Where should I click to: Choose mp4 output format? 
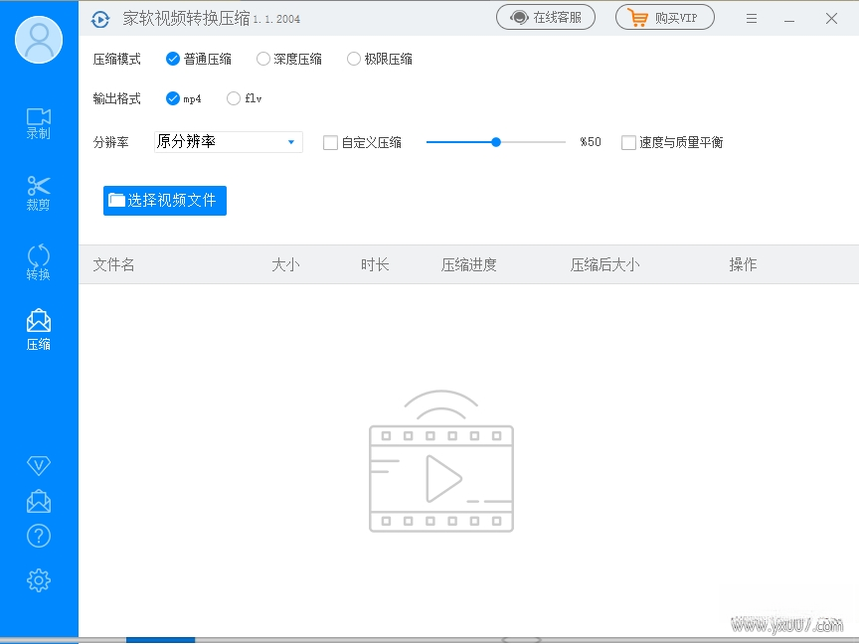pos(184,99)
